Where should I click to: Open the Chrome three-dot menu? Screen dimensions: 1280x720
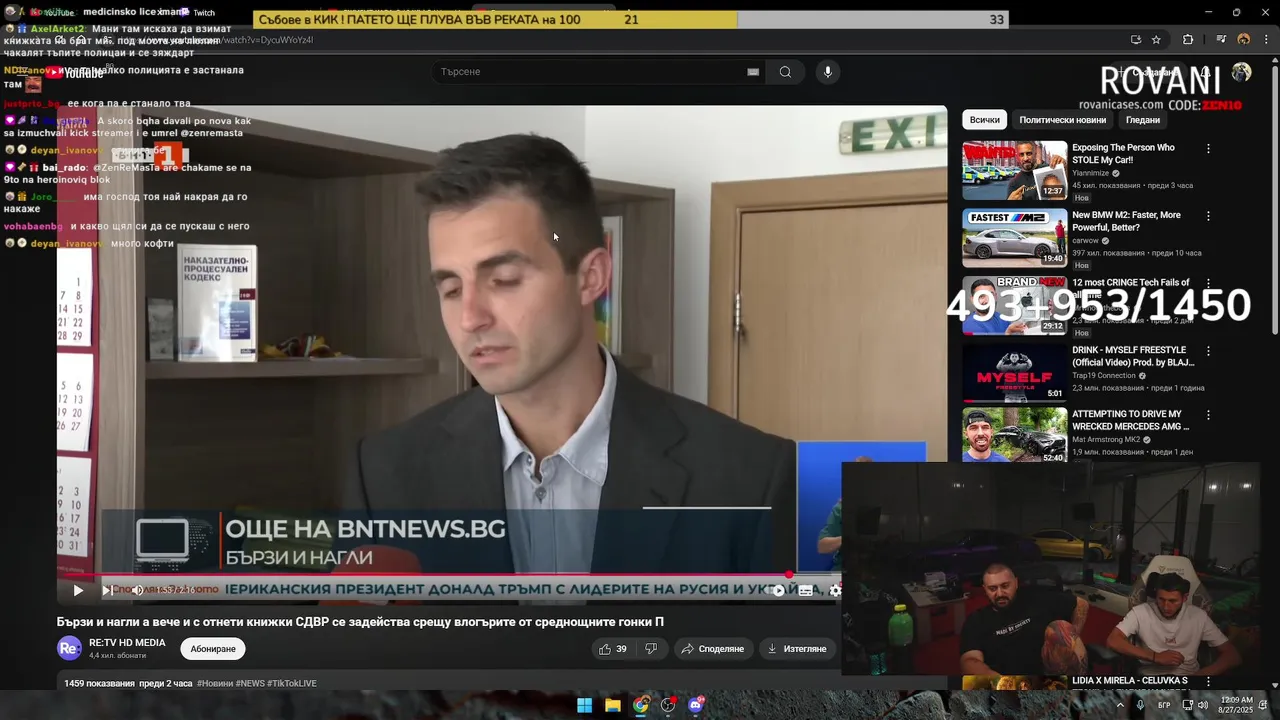point(1265,40)
